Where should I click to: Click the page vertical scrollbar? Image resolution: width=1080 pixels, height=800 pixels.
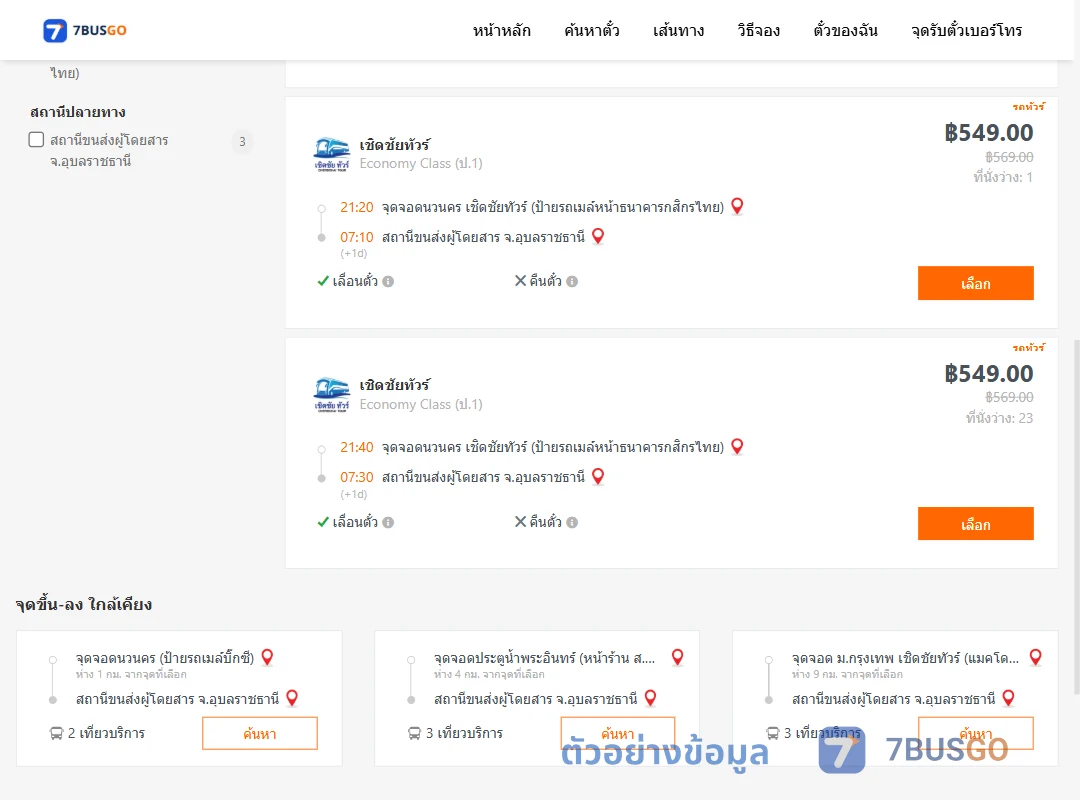1077,517
